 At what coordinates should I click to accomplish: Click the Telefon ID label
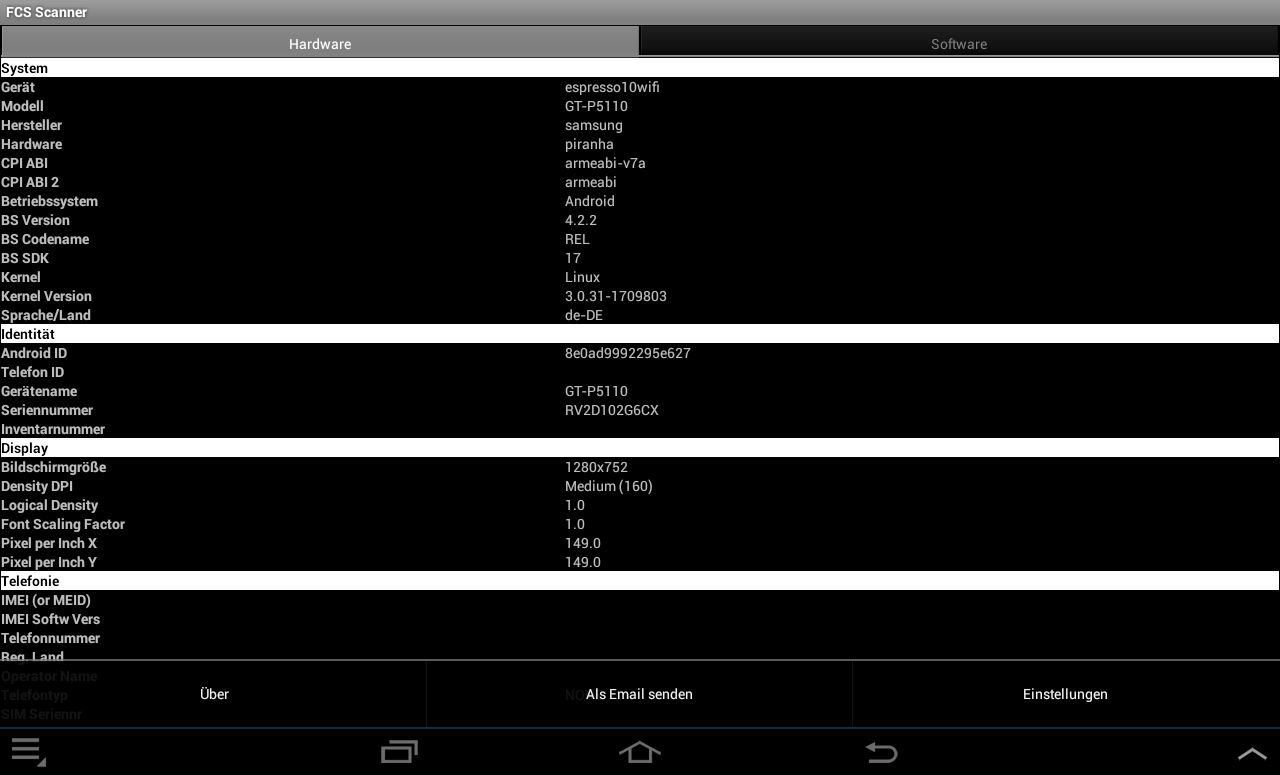[x=33, y=372]
